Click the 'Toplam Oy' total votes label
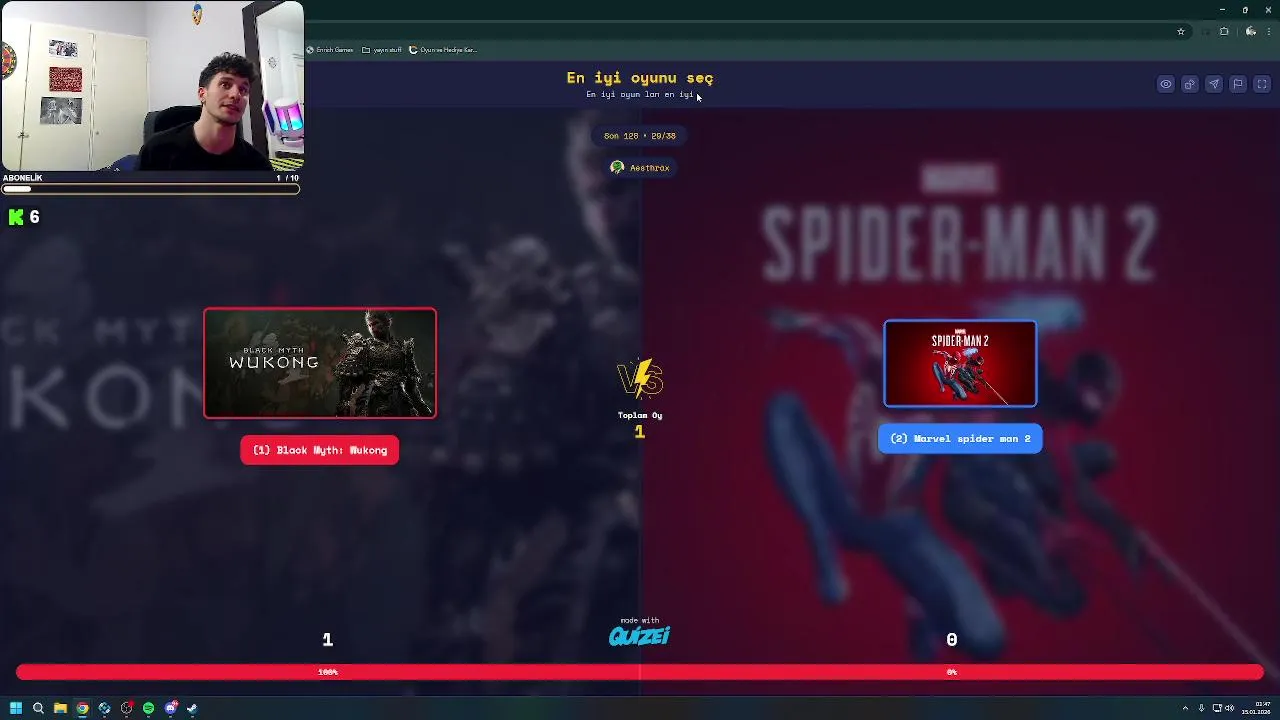Screen dimensions: 1280x720 point(640,415)
